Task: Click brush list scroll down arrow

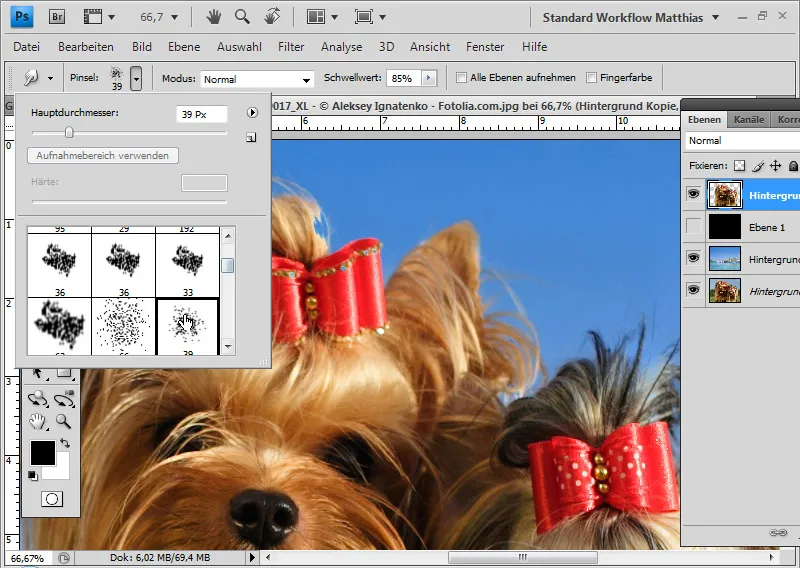Action: [228, 347]
